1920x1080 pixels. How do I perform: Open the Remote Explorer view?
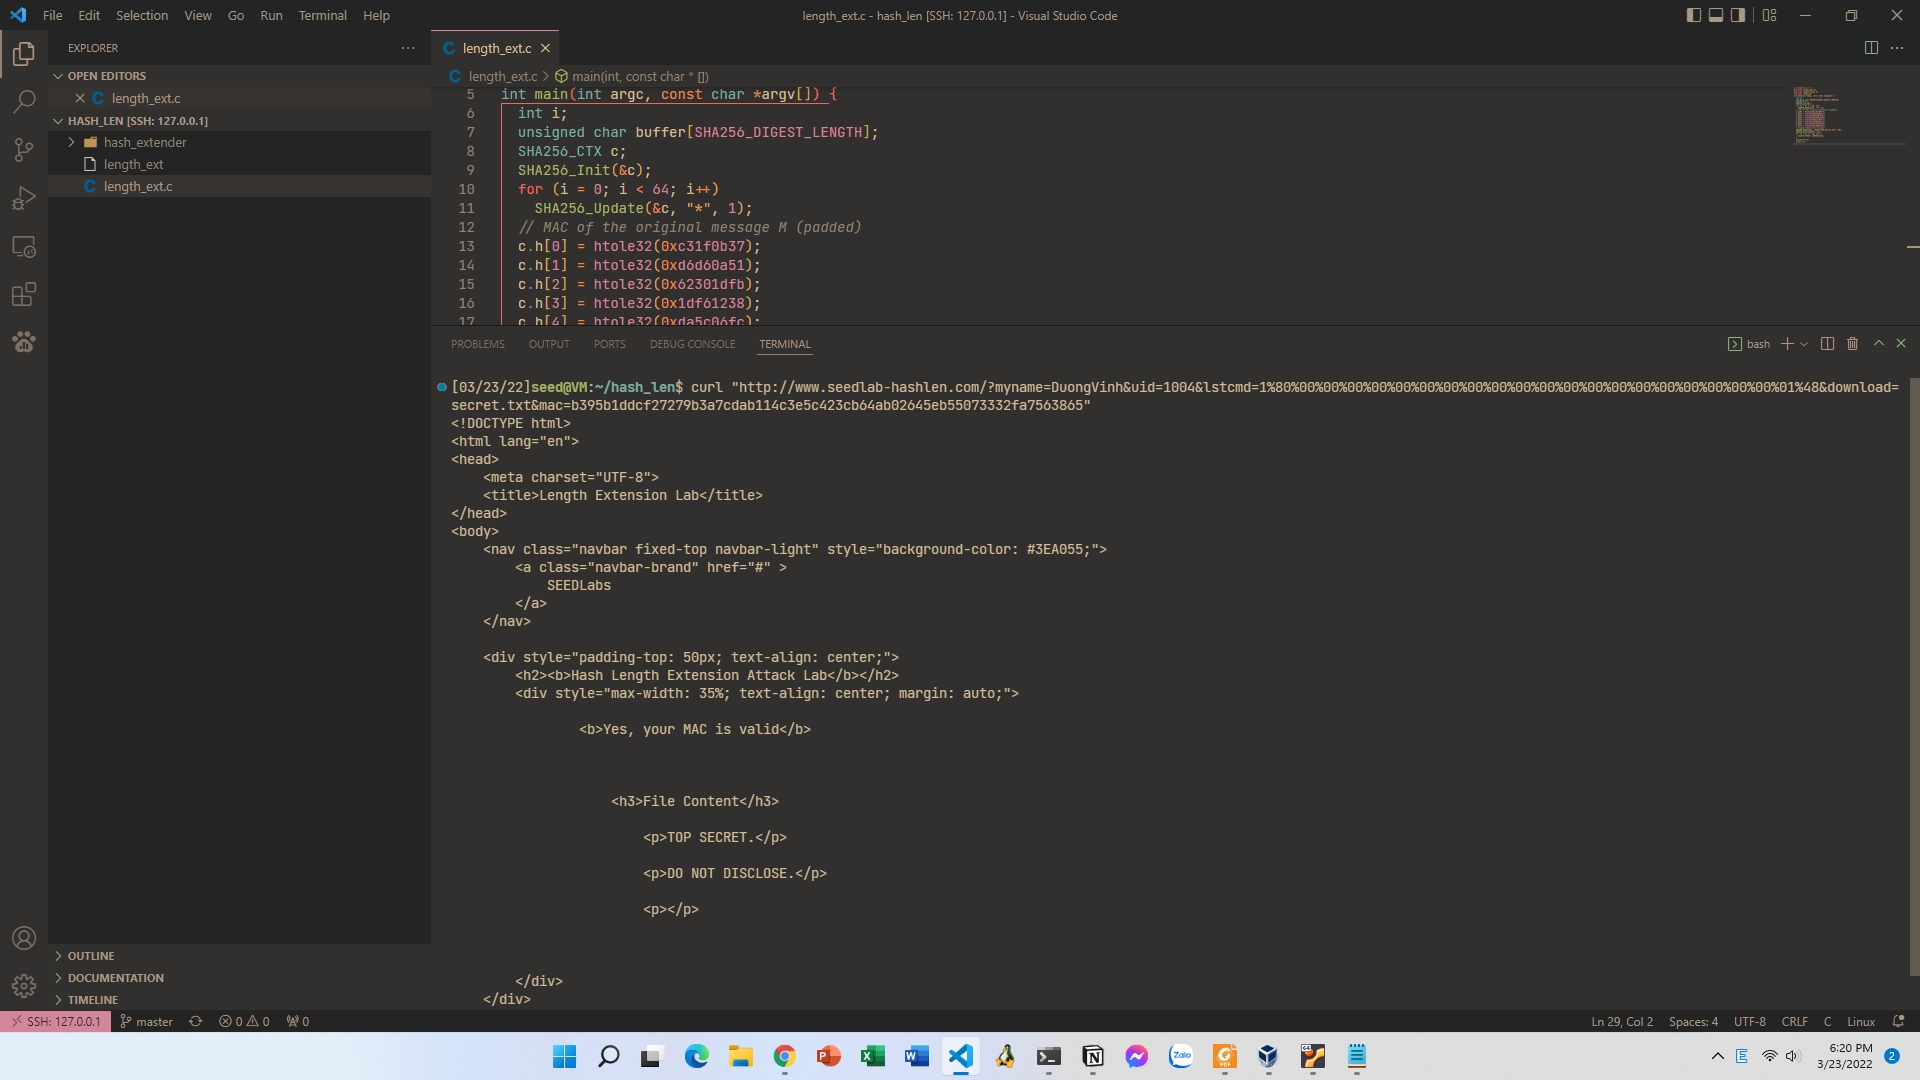point(24,246)
